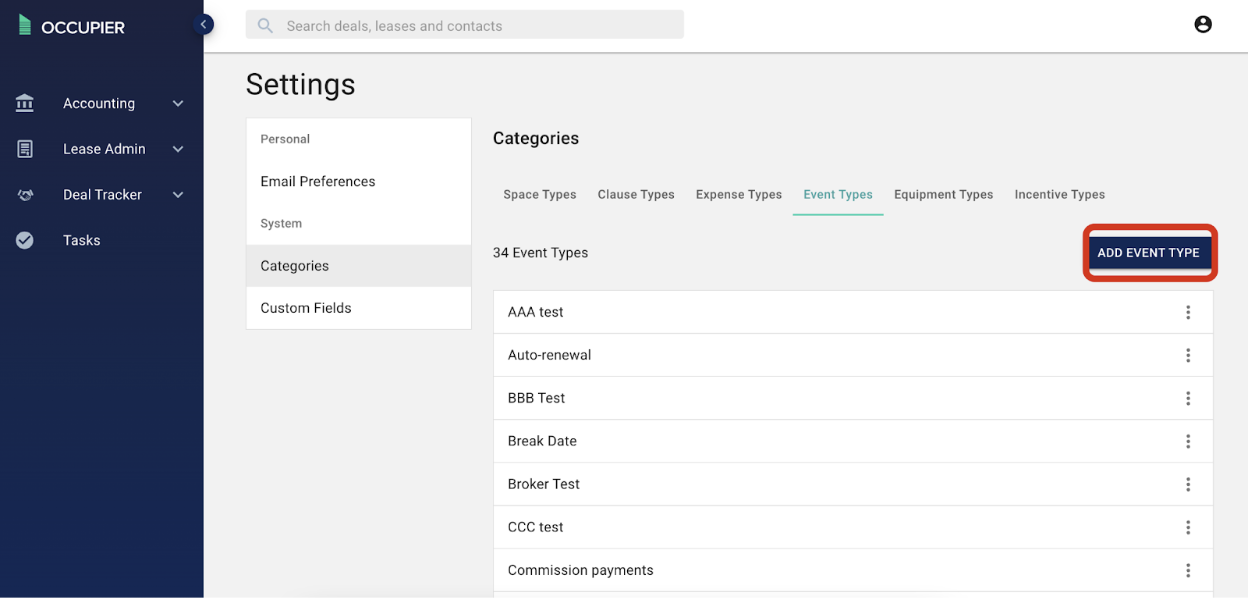The height and width of the screenshot is (598, 1250).
Task: Click the Occupier logo
Action: pyautogui.click(x=72, y=26)
